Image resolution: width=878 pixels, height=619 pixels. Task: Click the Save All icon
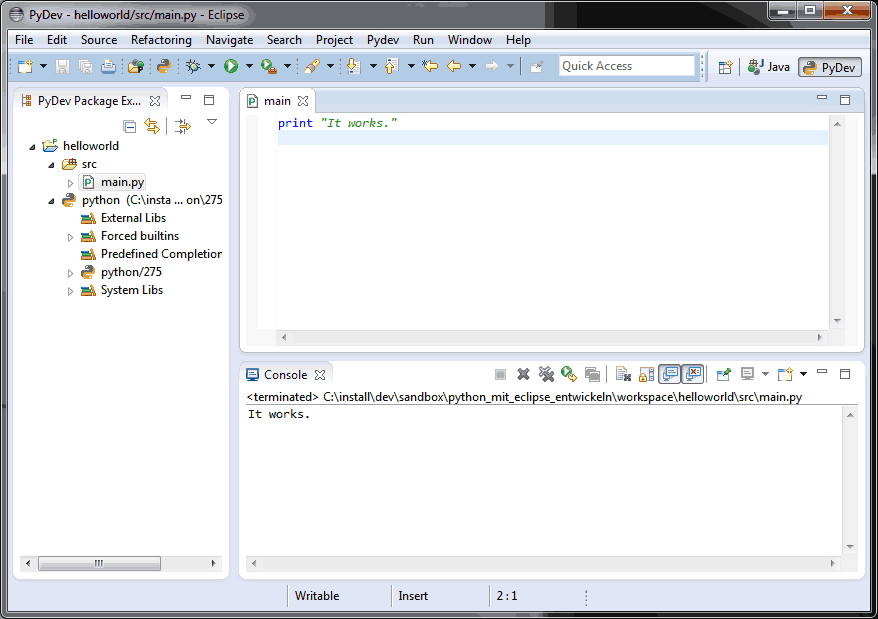point(85,67)
